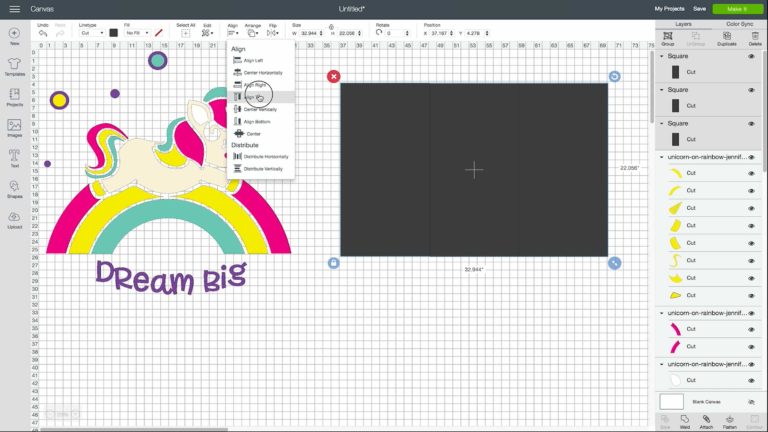Click the linetype dark color swatch

114,33
